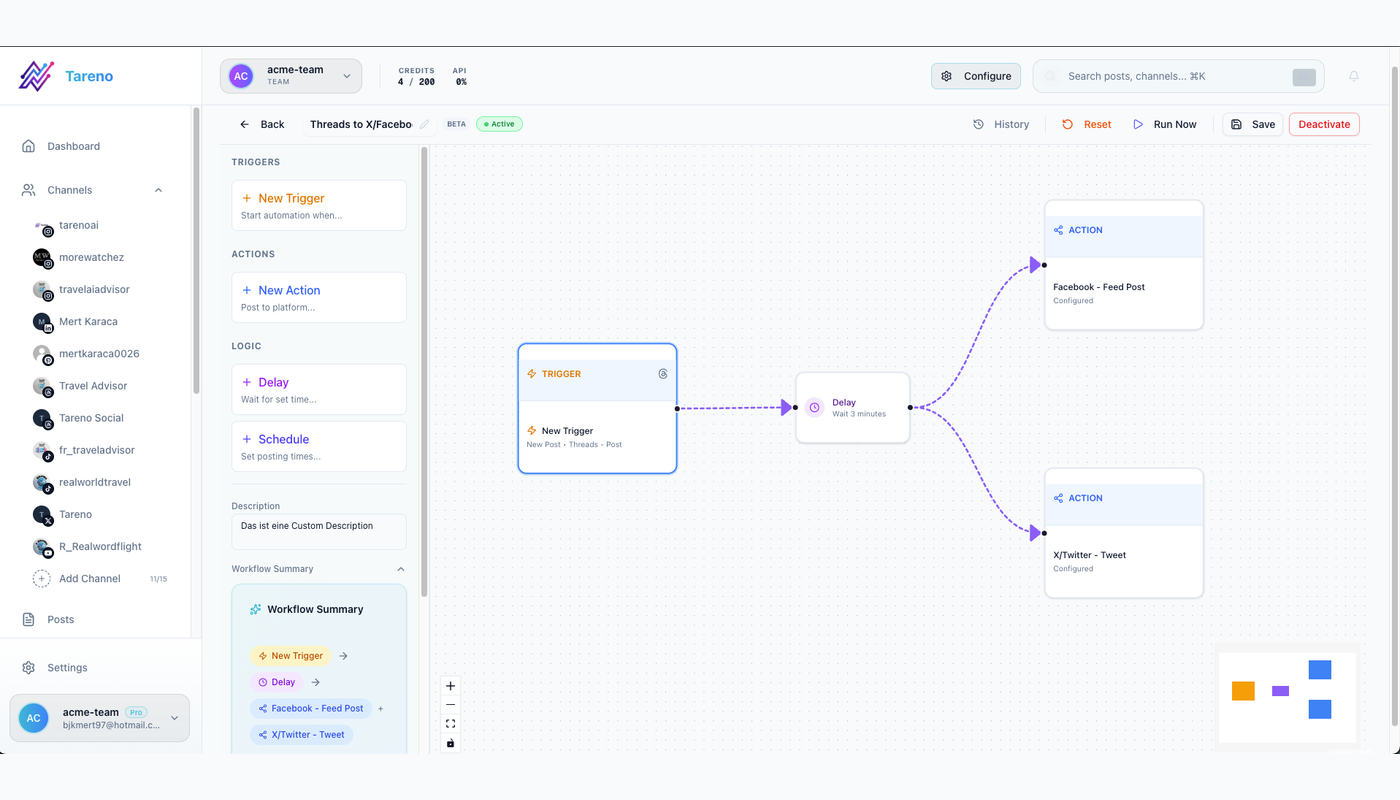Toggle canvas interactivity lock
The width and height of the screenshot is (1400, 800).
[450, 743]
